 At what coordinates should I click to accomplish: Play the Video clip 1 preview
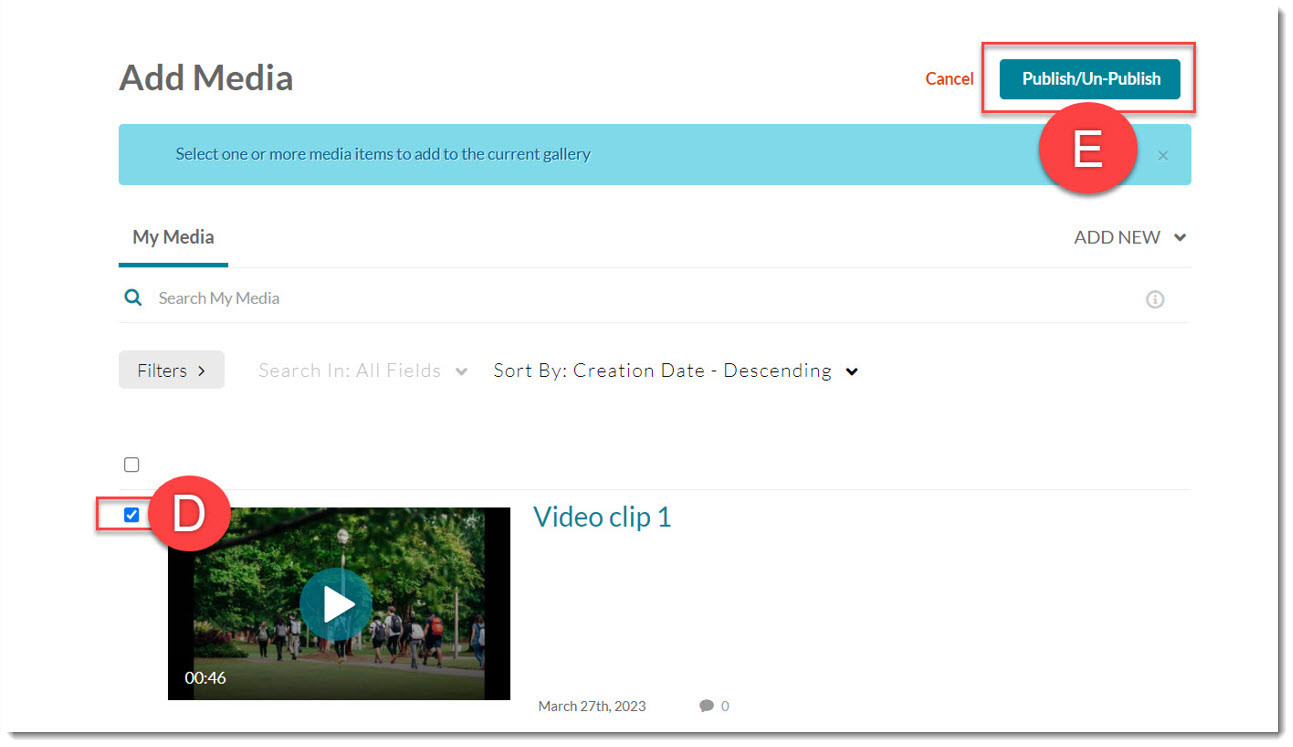click(338, 604)
